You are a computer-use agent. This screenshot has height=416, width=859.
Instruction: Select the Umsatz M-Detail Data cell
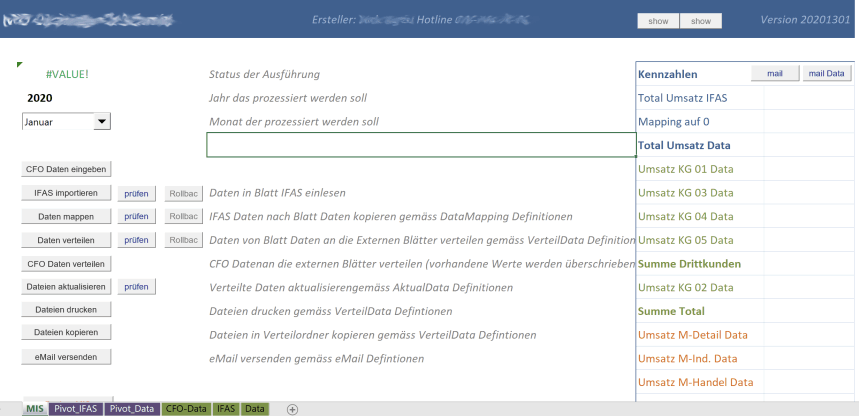tap(700, 334)
